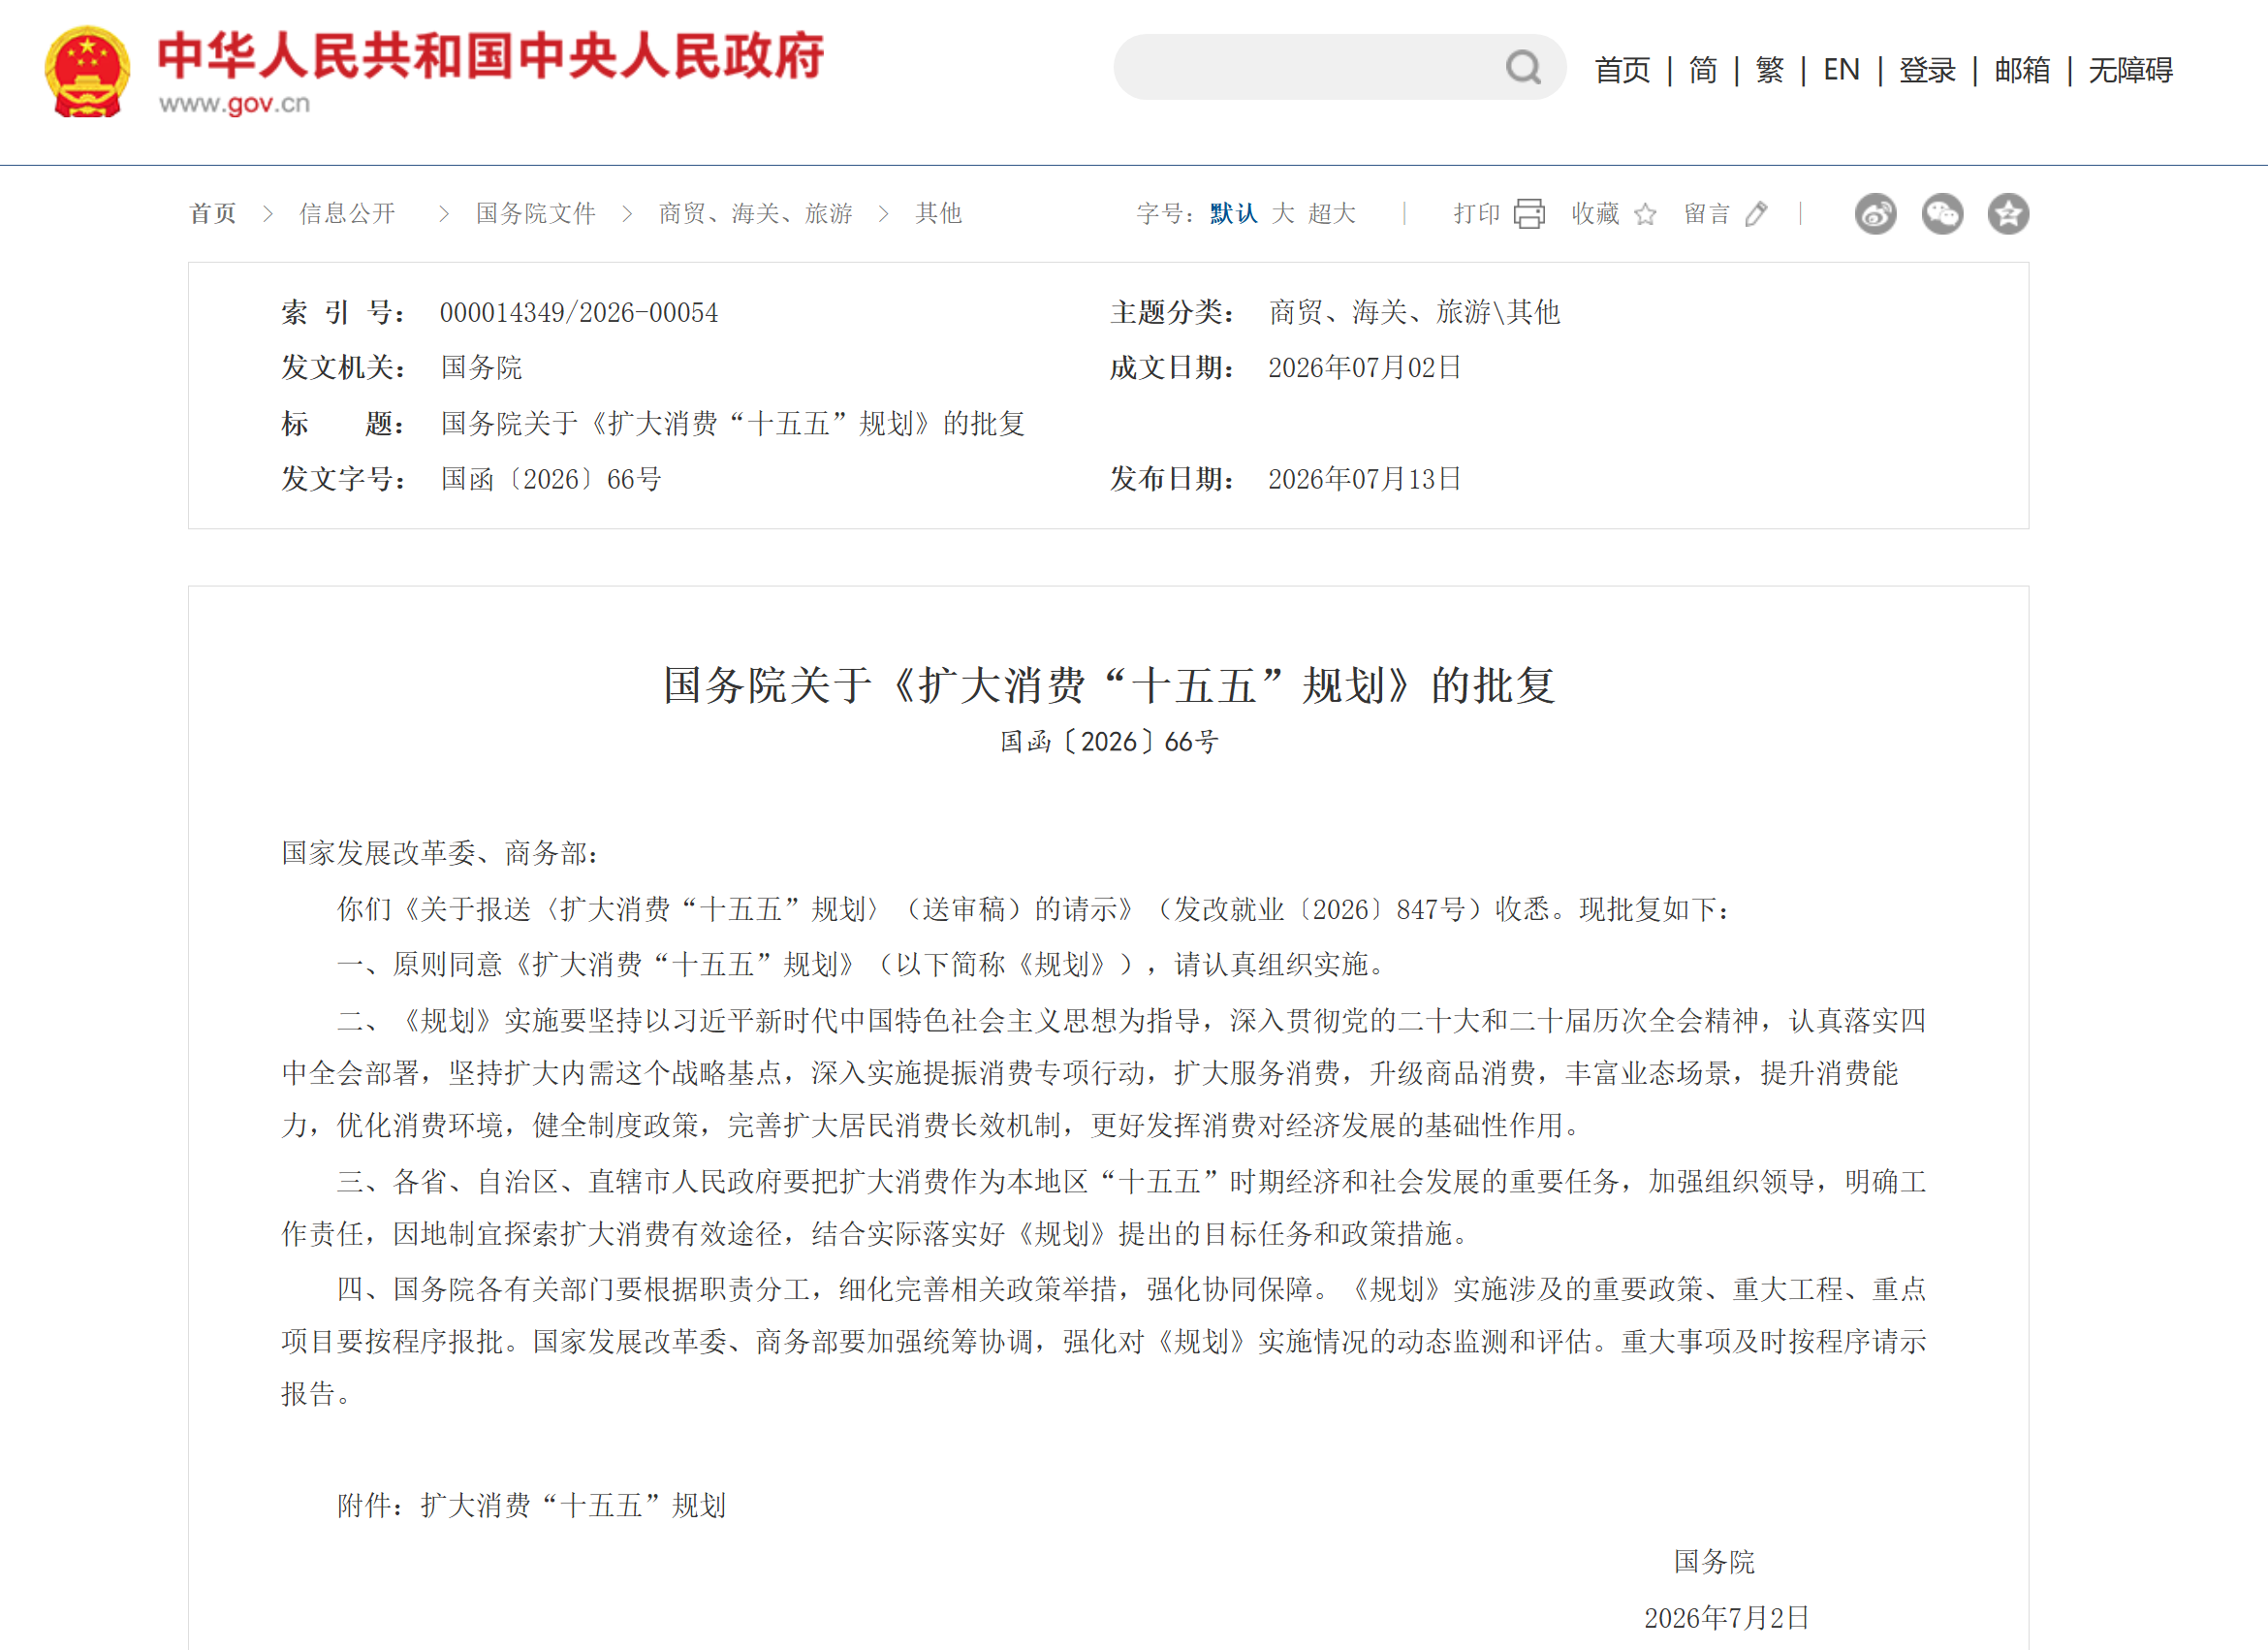Click the search magnifier icon
This screenshot has width=2268, height=1650.
(1522, 68)
